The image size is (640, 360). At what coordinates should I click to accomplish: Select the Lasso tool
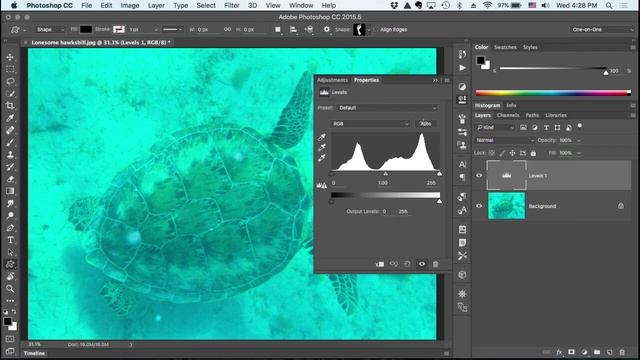10,81
